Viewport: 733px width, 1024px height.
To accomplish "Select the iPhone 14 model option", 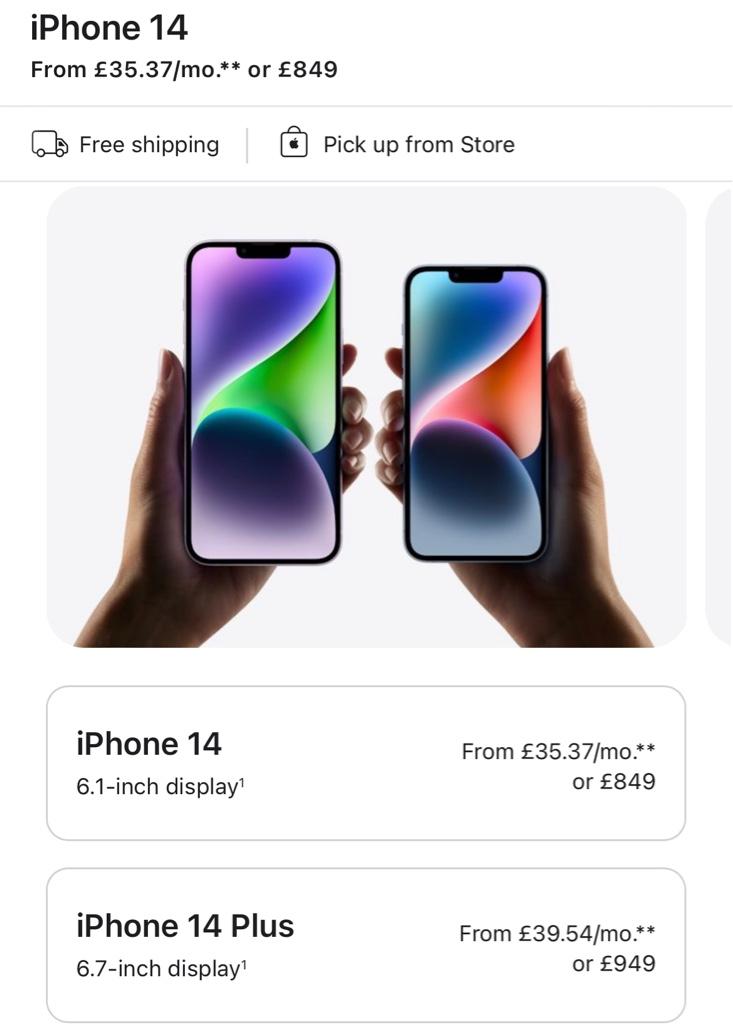I will click(366, 763).
